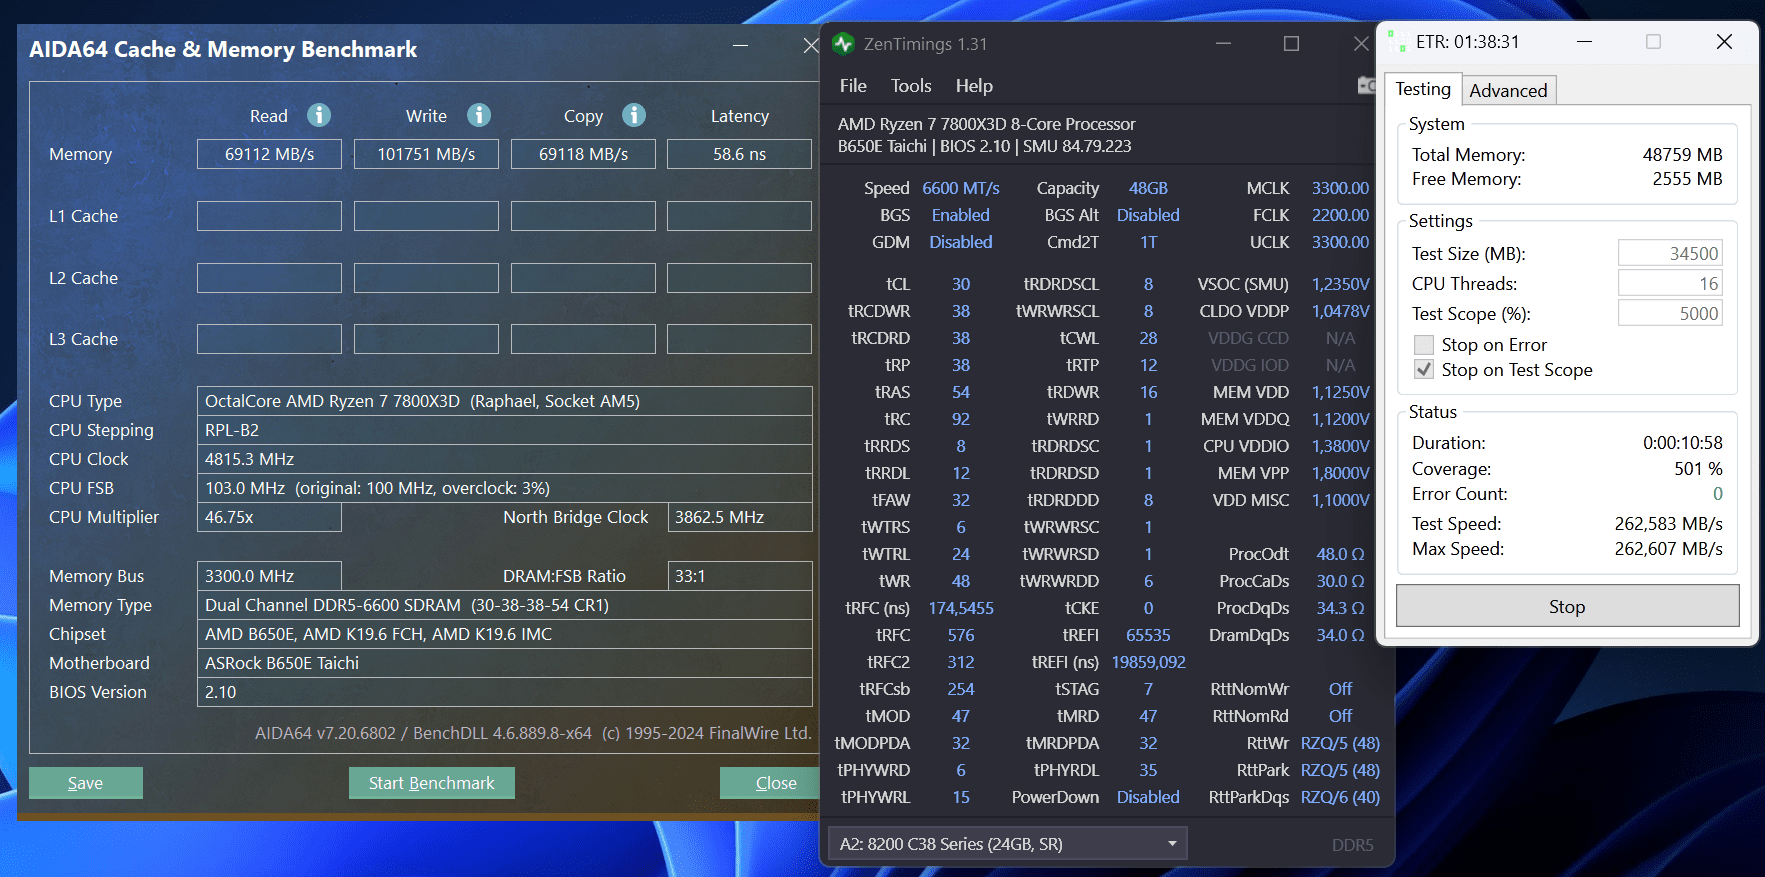Click the Test Scope (%) field
The height and width of the screenshot is (877, 1765).
1670,314
